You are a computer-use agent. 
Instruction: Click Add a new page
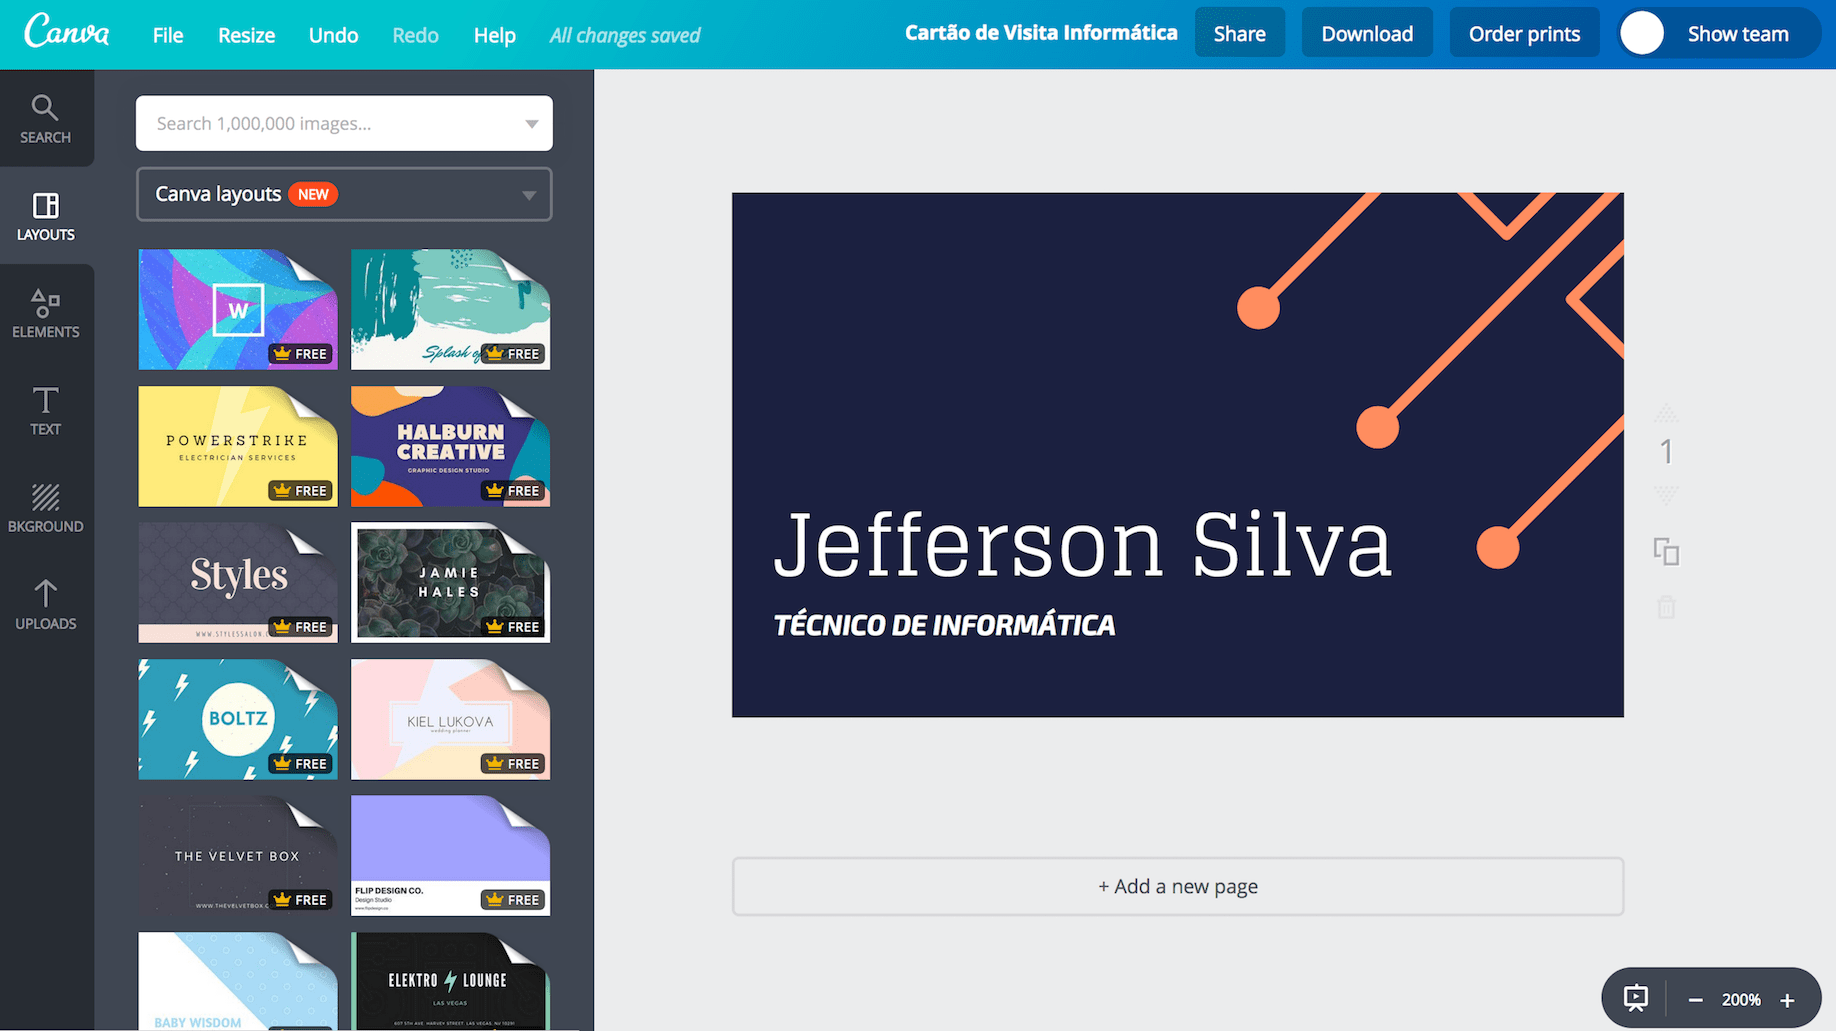[x=1178, y=886]
